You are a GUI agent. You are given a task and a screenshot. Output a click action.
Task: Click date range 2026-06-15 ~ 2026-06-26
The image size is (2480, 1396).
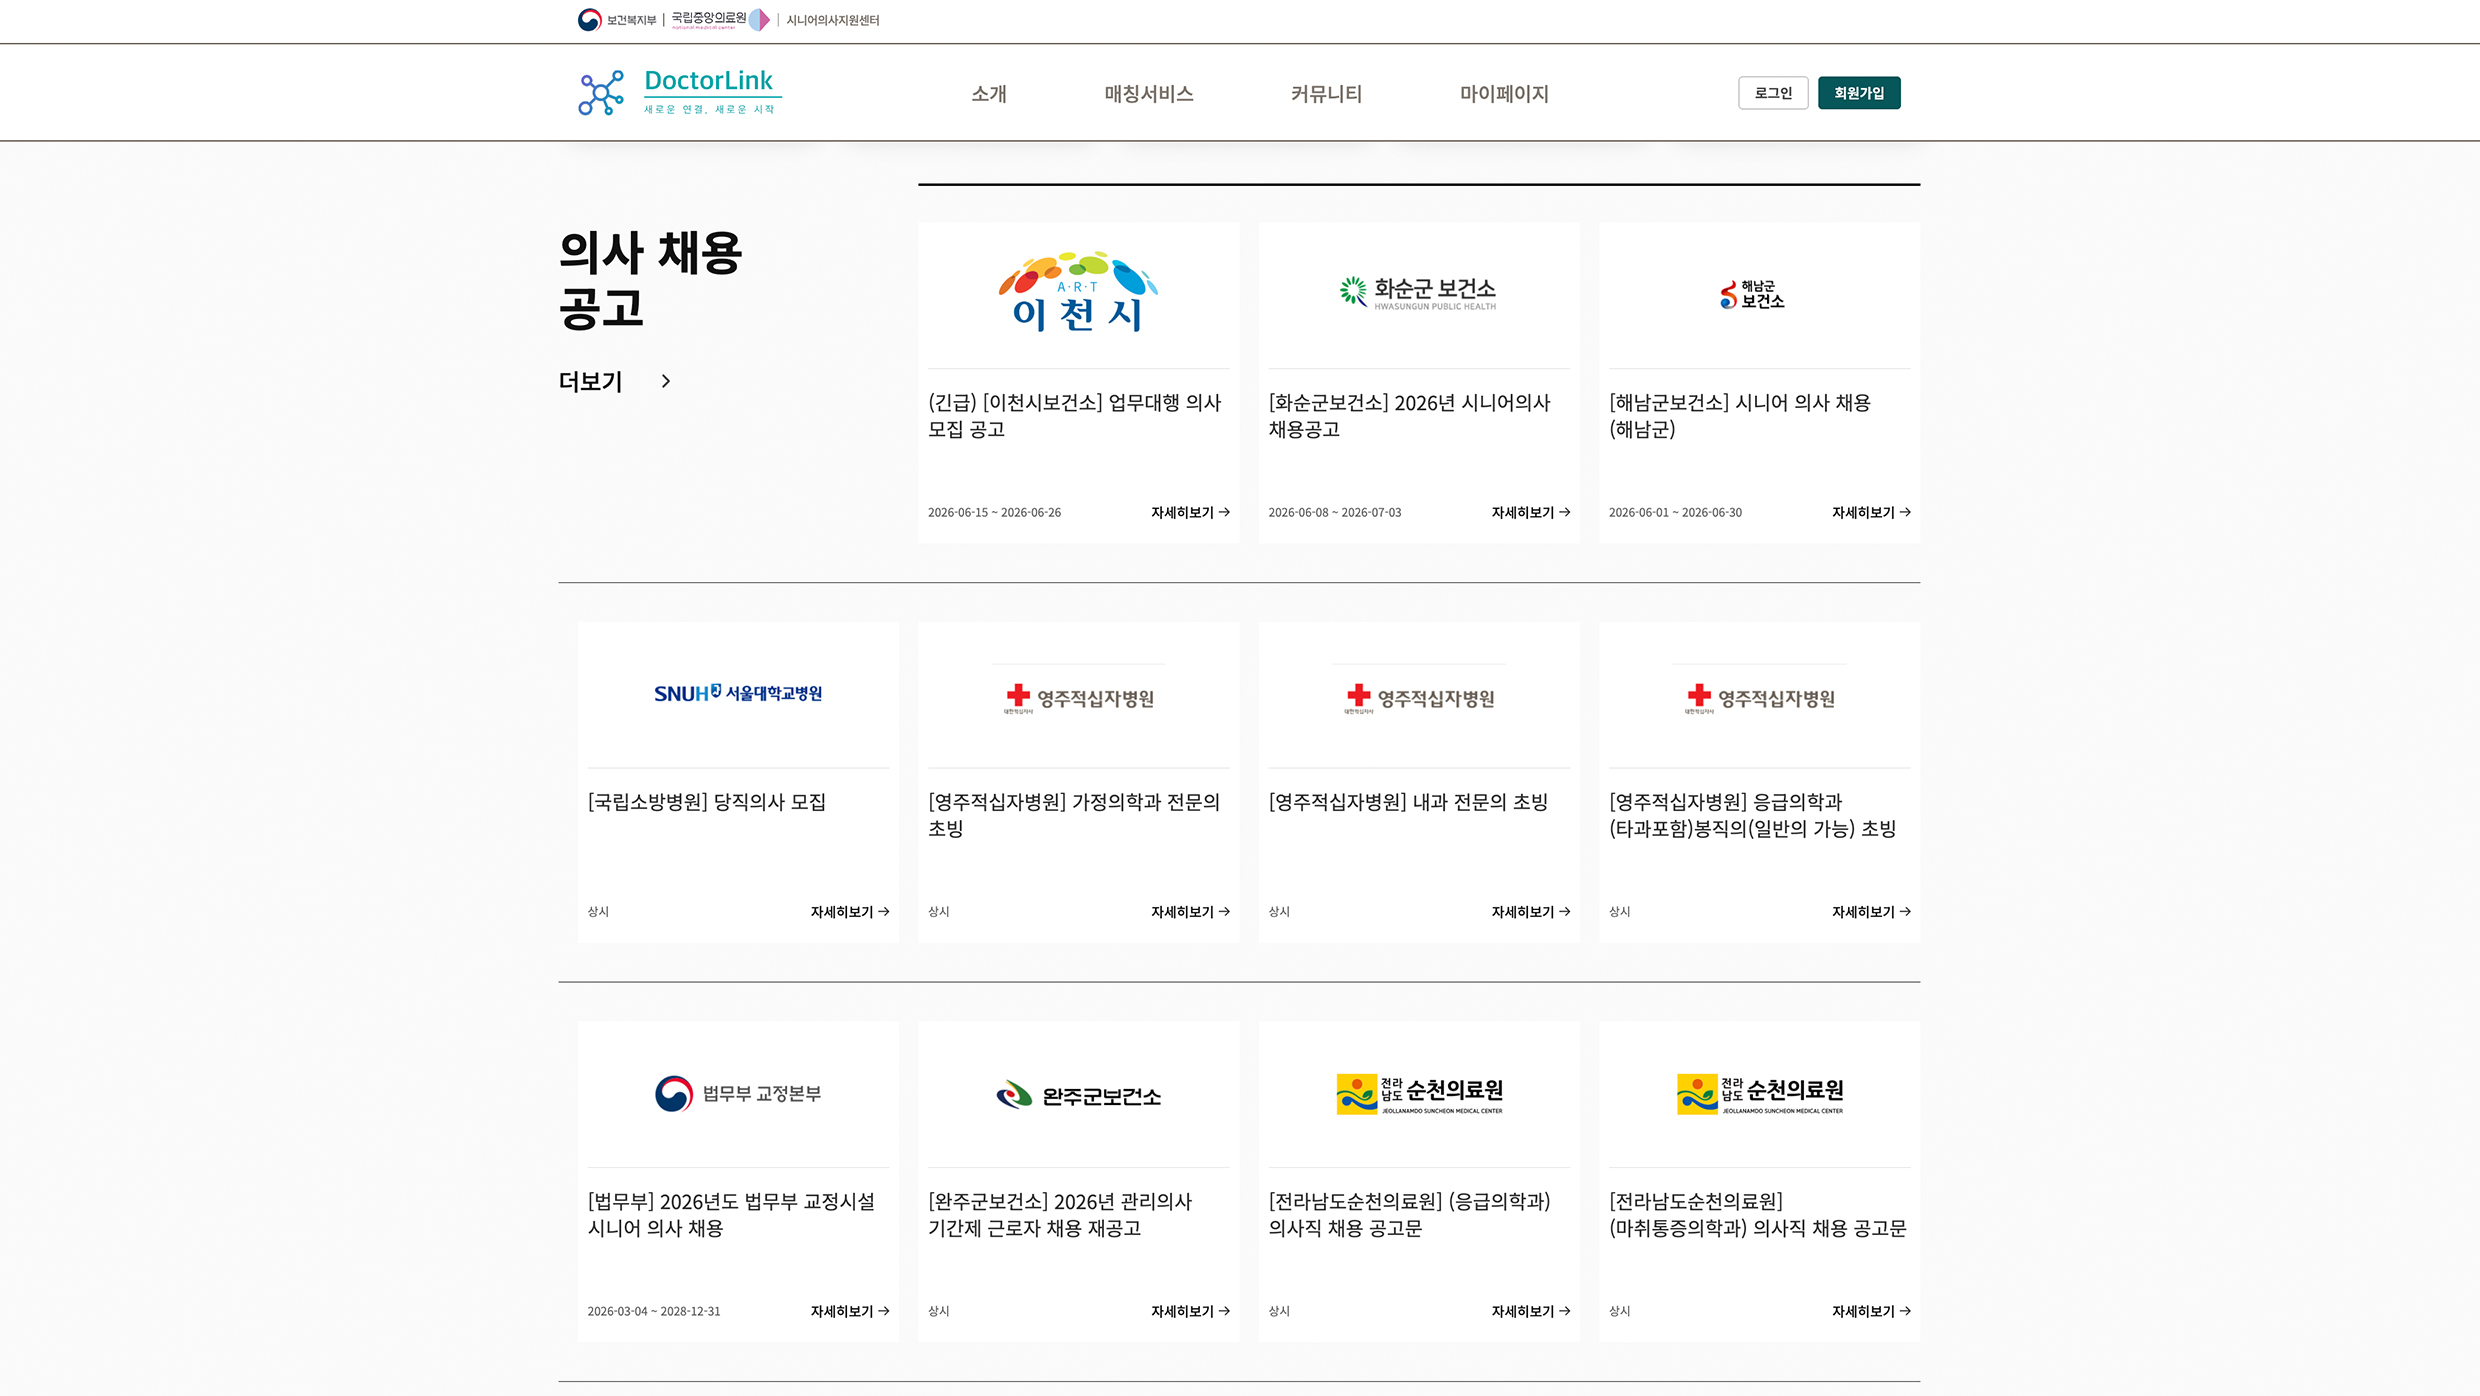point(994,512)
